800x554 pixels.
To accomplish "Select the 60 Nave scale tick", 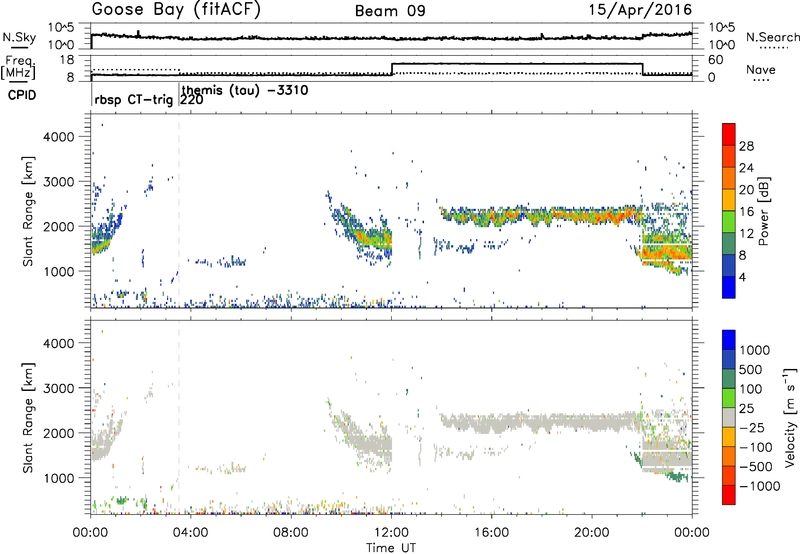I will point(716,60).
